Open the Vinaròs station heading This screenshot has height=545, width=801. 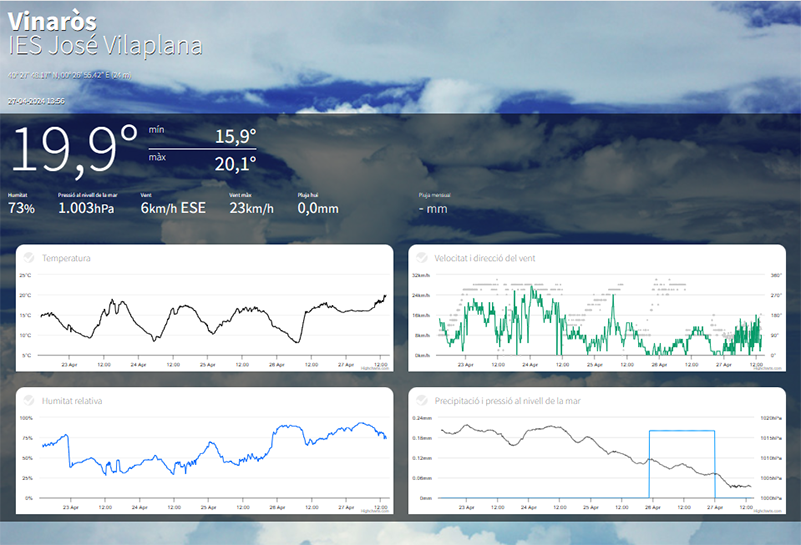point(53,20)
